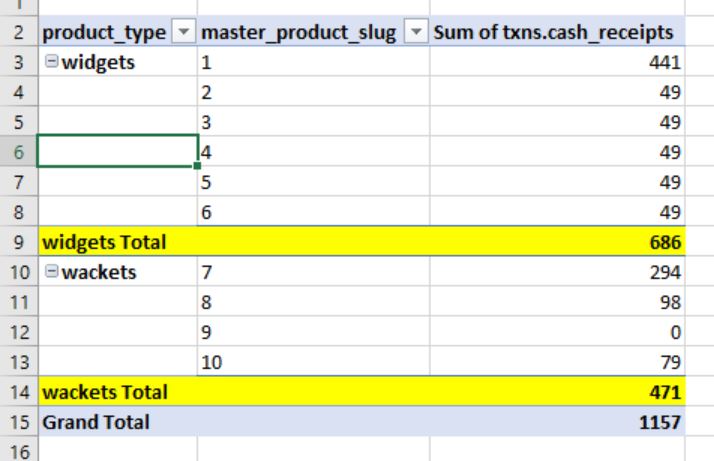Click the 686 widgets total value

665,242
